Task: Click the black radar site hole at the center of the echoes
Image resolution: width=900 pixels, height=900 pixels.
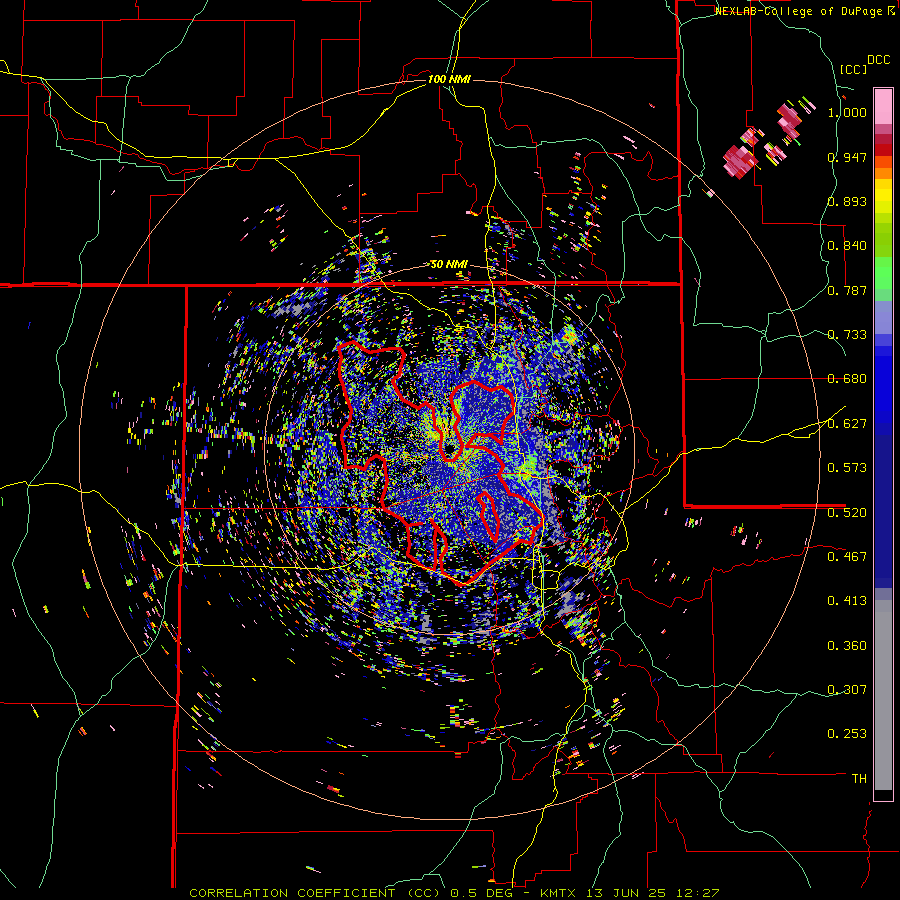Action: pos(451,448)
